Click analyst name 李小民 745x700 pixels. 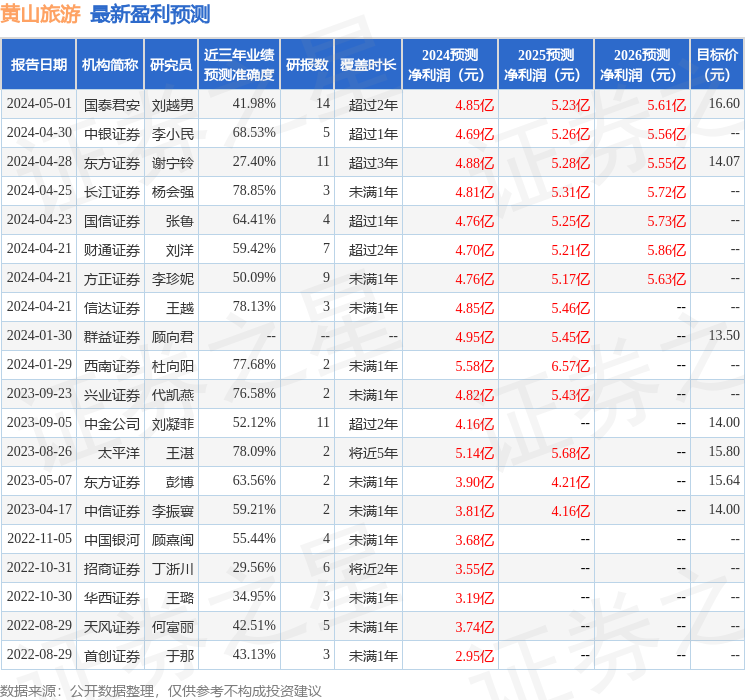(172, 134)
